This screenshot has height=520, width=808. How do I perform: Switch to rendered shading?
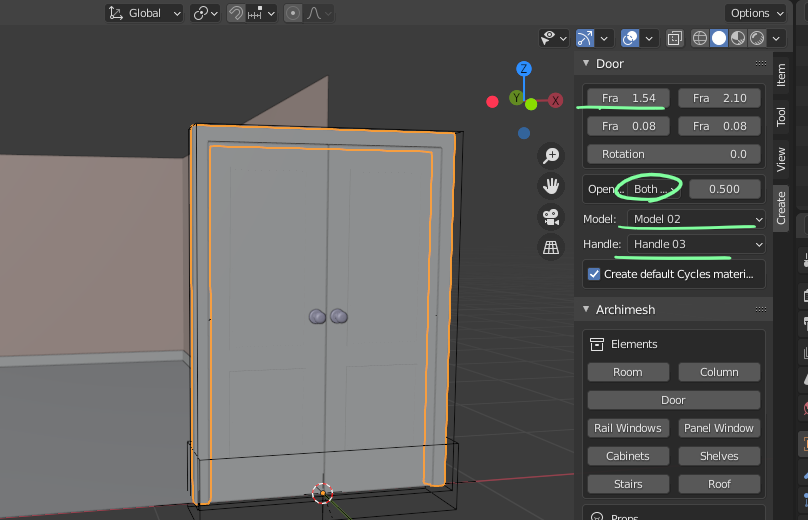757,38
